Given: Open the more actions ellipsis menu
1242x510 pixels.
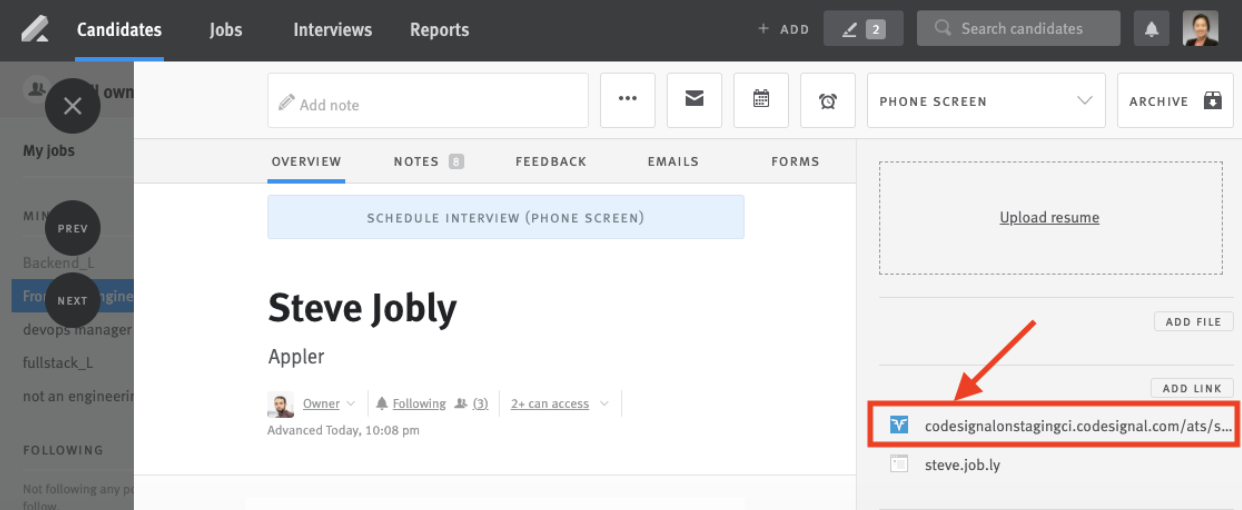Looking at the screenshot, I should 628,101.
